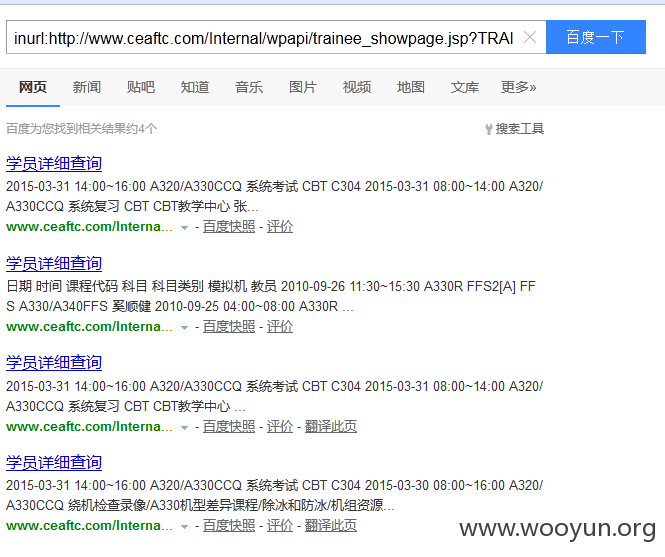Open 百度快照 of the first result

coord(229,227)
